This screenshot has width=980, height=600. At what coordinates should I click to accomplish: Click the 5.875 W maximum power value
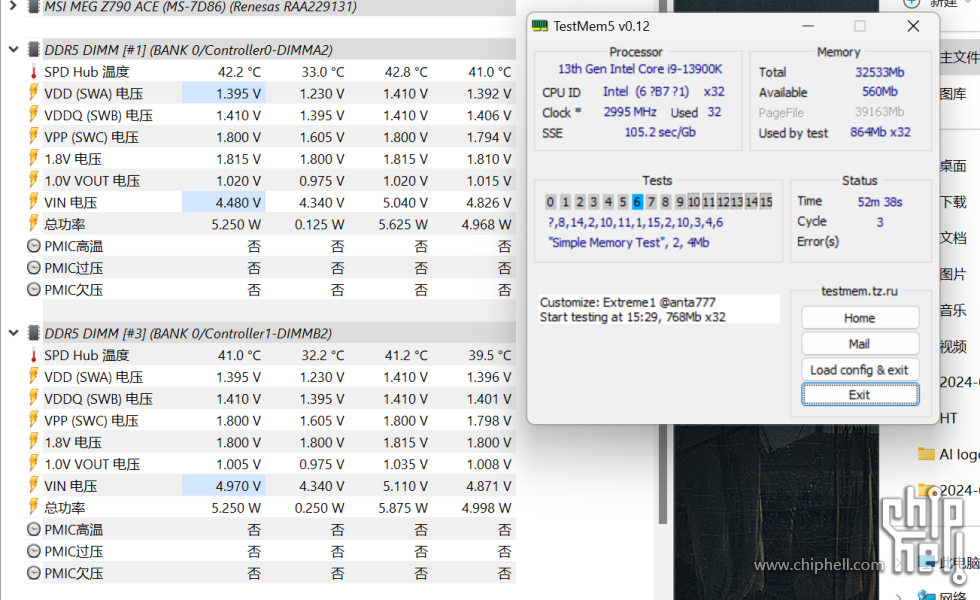[403, 508]
